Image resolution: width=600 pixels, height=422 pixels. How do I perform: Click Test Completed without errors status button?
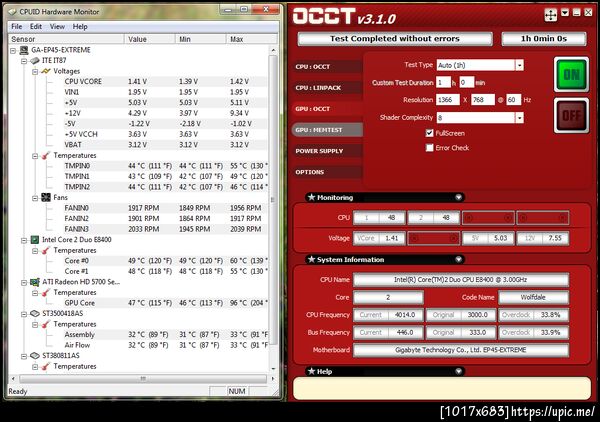395,39
